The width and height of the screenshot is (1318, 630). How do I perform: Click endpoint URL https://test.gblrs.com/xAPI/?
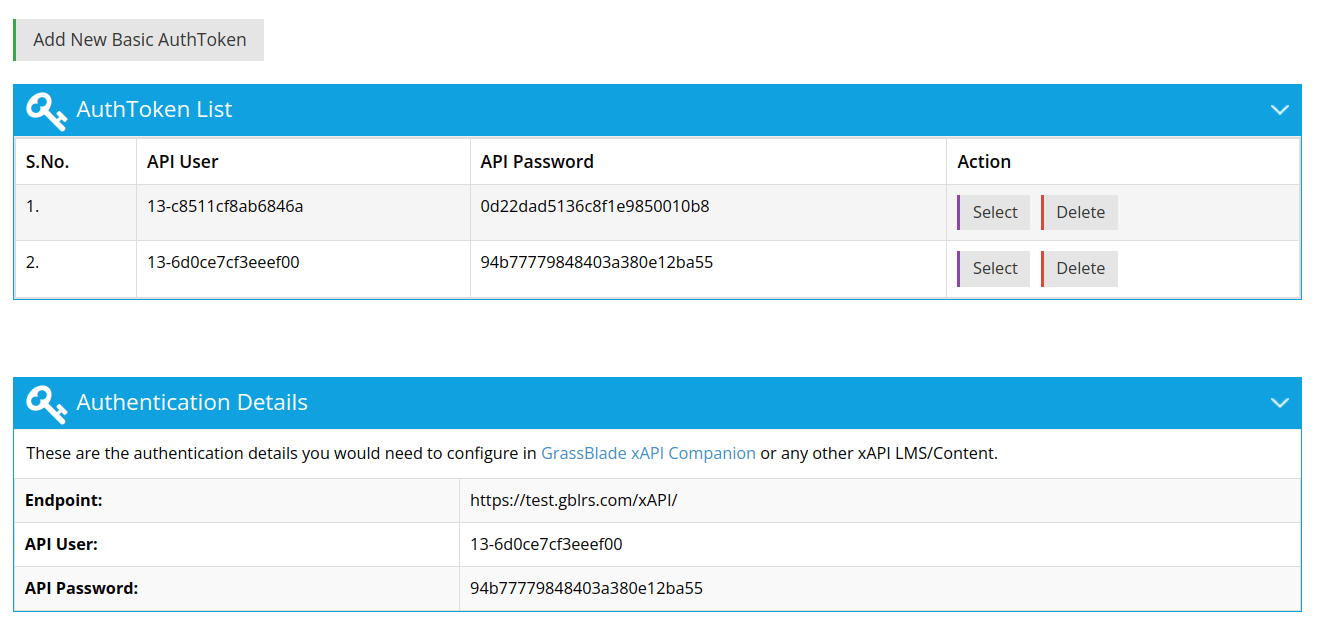(x=574, y=500)
